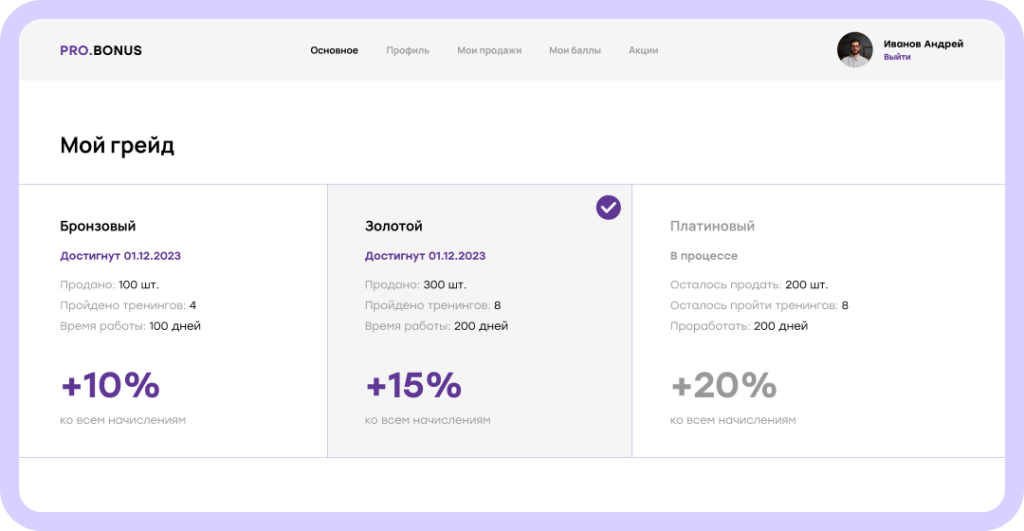Click the В процессе status label
This screenshot has width=1024, height=531.
(703, 256)
